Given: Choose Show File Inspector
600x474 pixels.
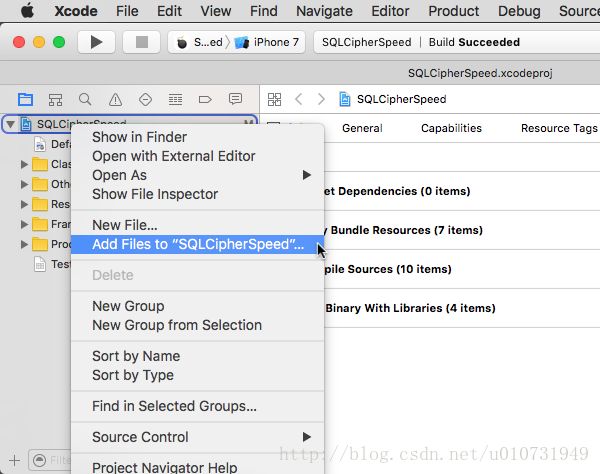Looking at the screenshot, I should coord(197,194).
